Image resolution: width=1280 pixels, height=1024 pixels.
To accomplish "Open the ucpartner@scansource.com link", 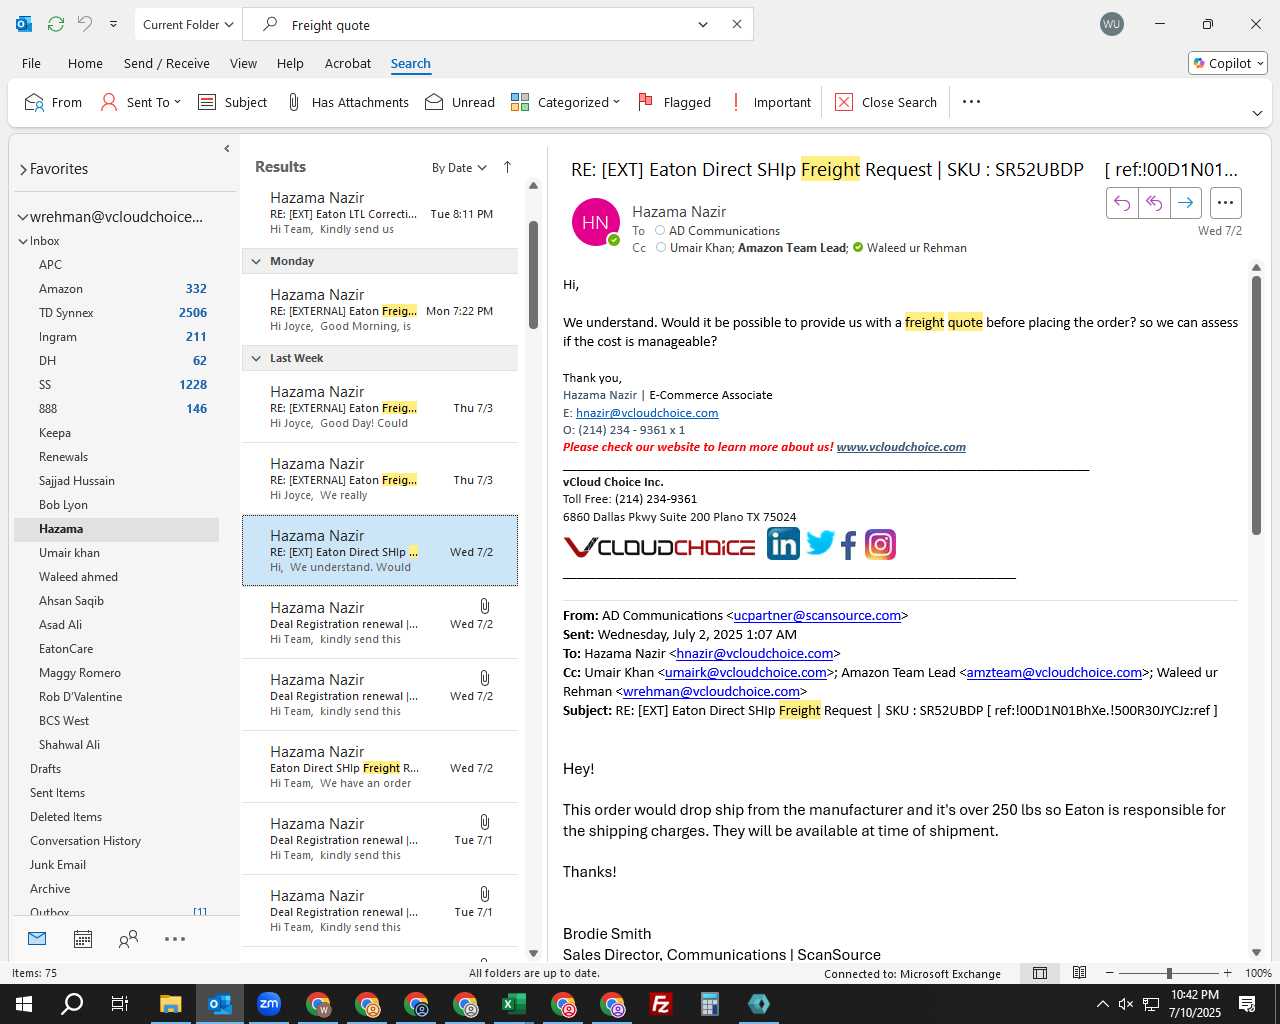I will [817, 616].
